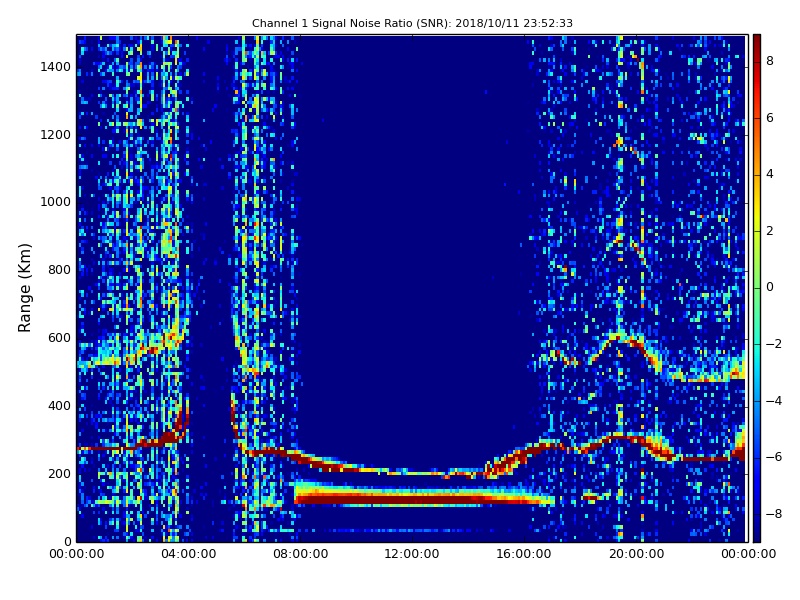Click the colorbar value −6 label
Viewport: 800px width, 600px height.
tap(774, 457)
